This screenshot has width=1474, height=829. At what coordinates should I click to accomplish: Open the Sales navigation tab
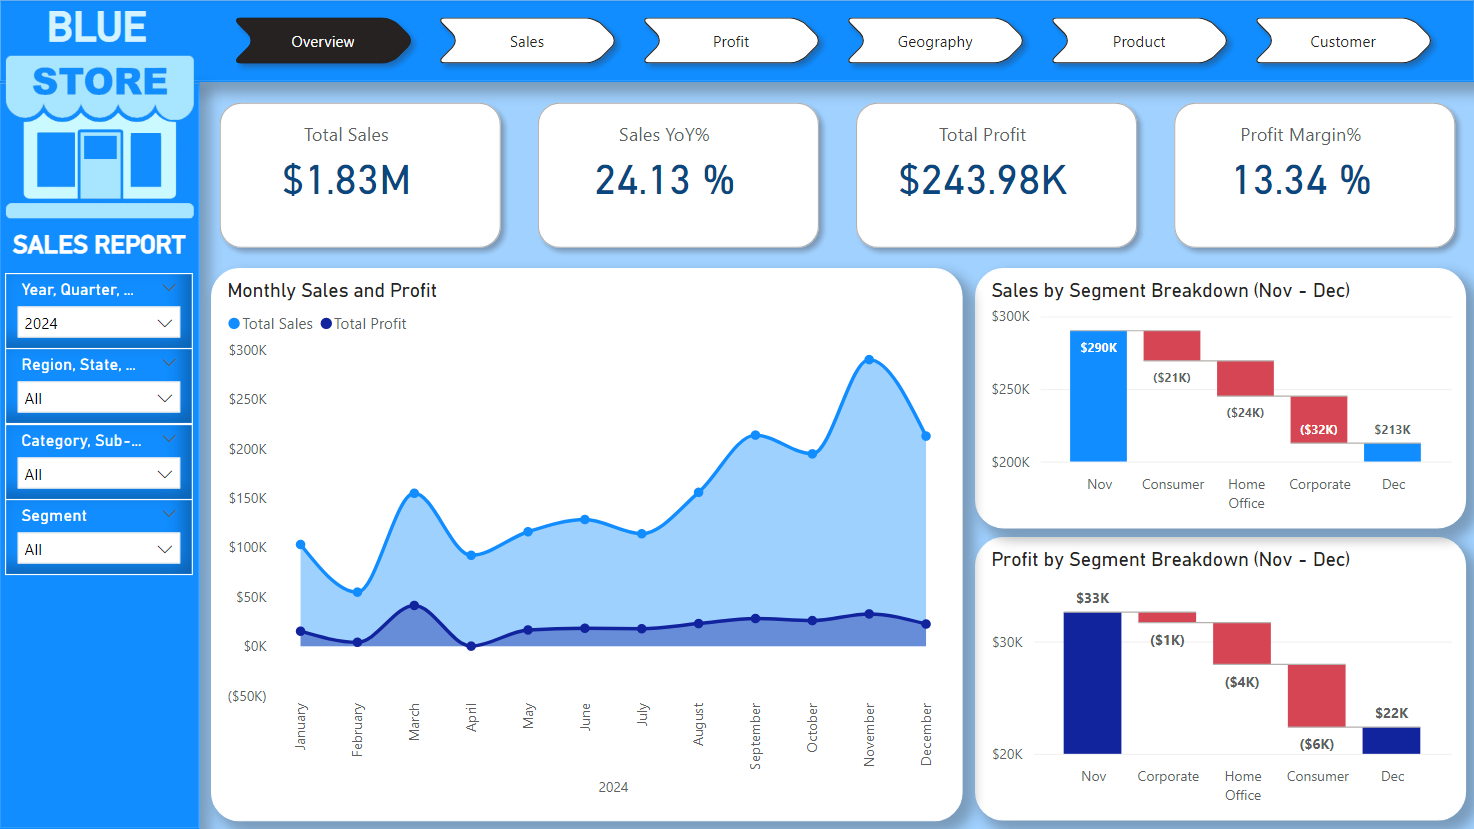527,42
